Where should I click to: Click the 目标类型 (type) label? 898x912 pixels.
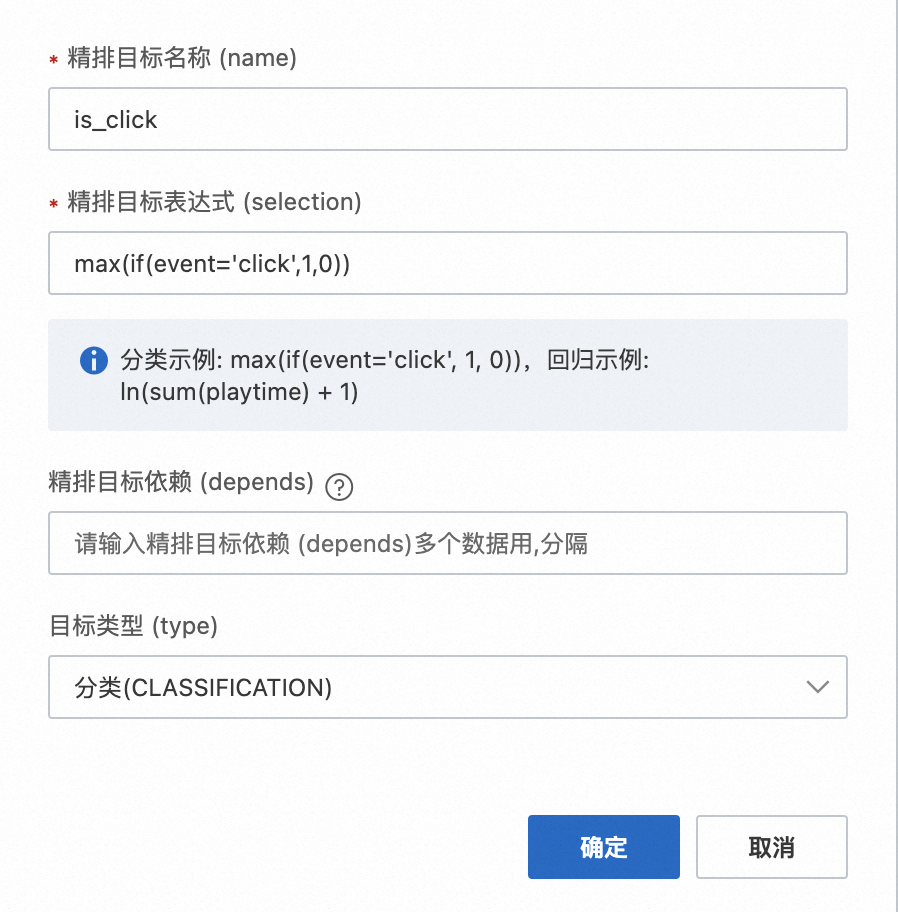pos(133,626)
